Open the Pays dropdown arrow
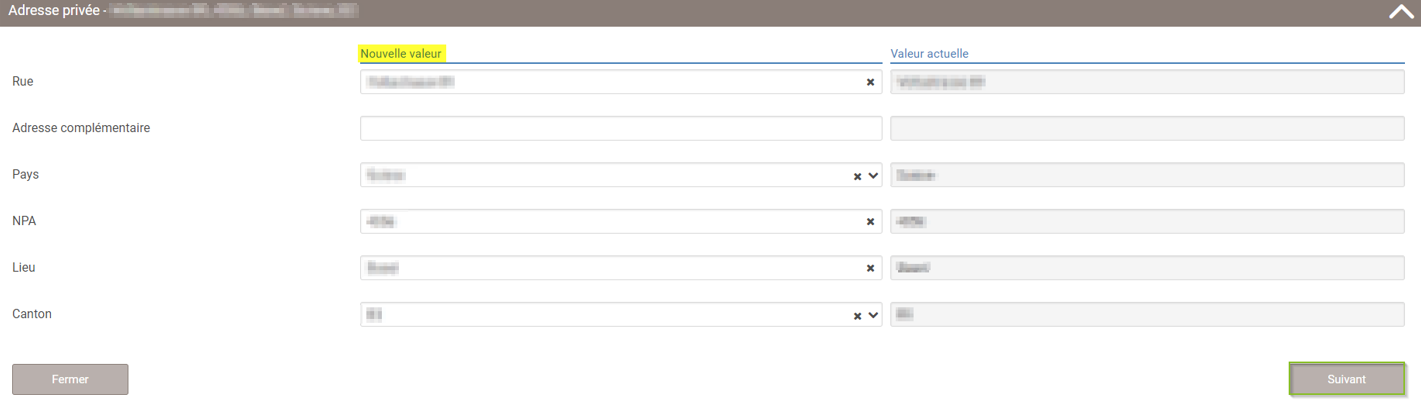1421x403 pixels. [x=873, y=176]
